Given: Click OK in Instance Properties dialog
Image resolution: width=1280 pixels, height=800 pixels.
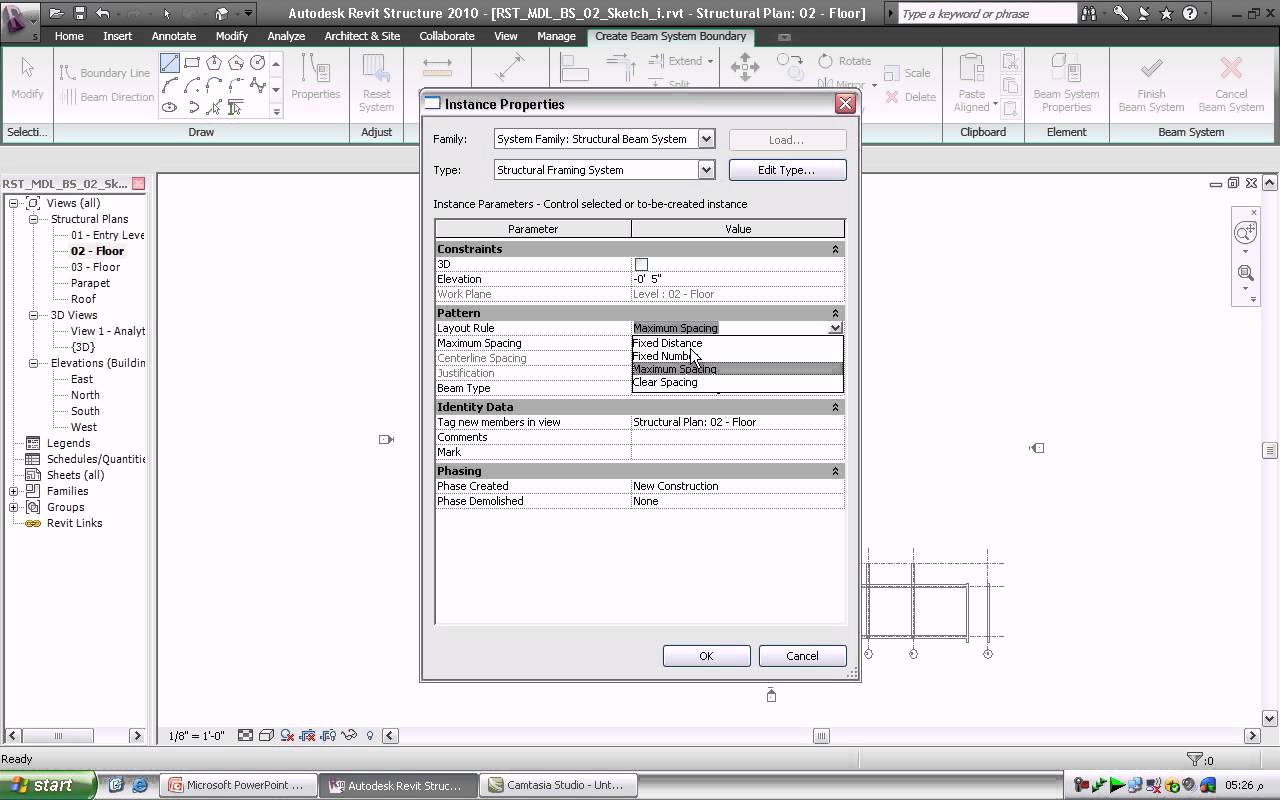Looking at the screenshot, I should 706,656.
